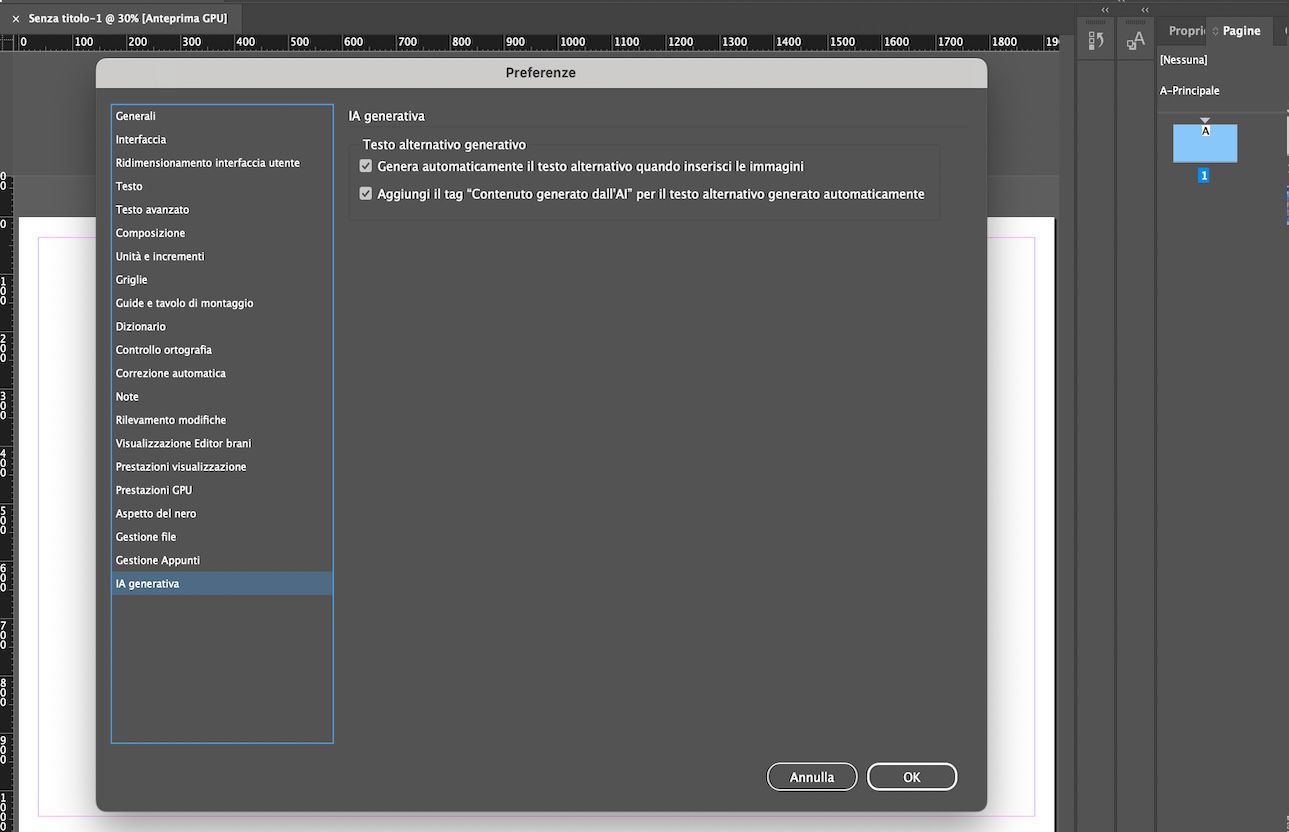Close the Senza titolo-1 document tab

click(x=16, y=19)
